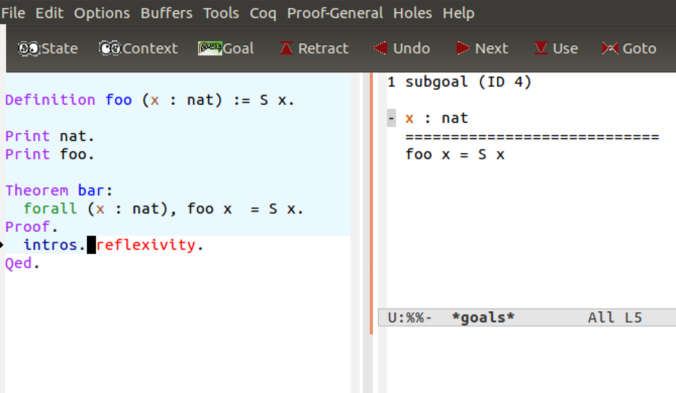Collapse the hypothesis x : nat with minus button
Screen dimensions: 676x393
coord(391,118)
